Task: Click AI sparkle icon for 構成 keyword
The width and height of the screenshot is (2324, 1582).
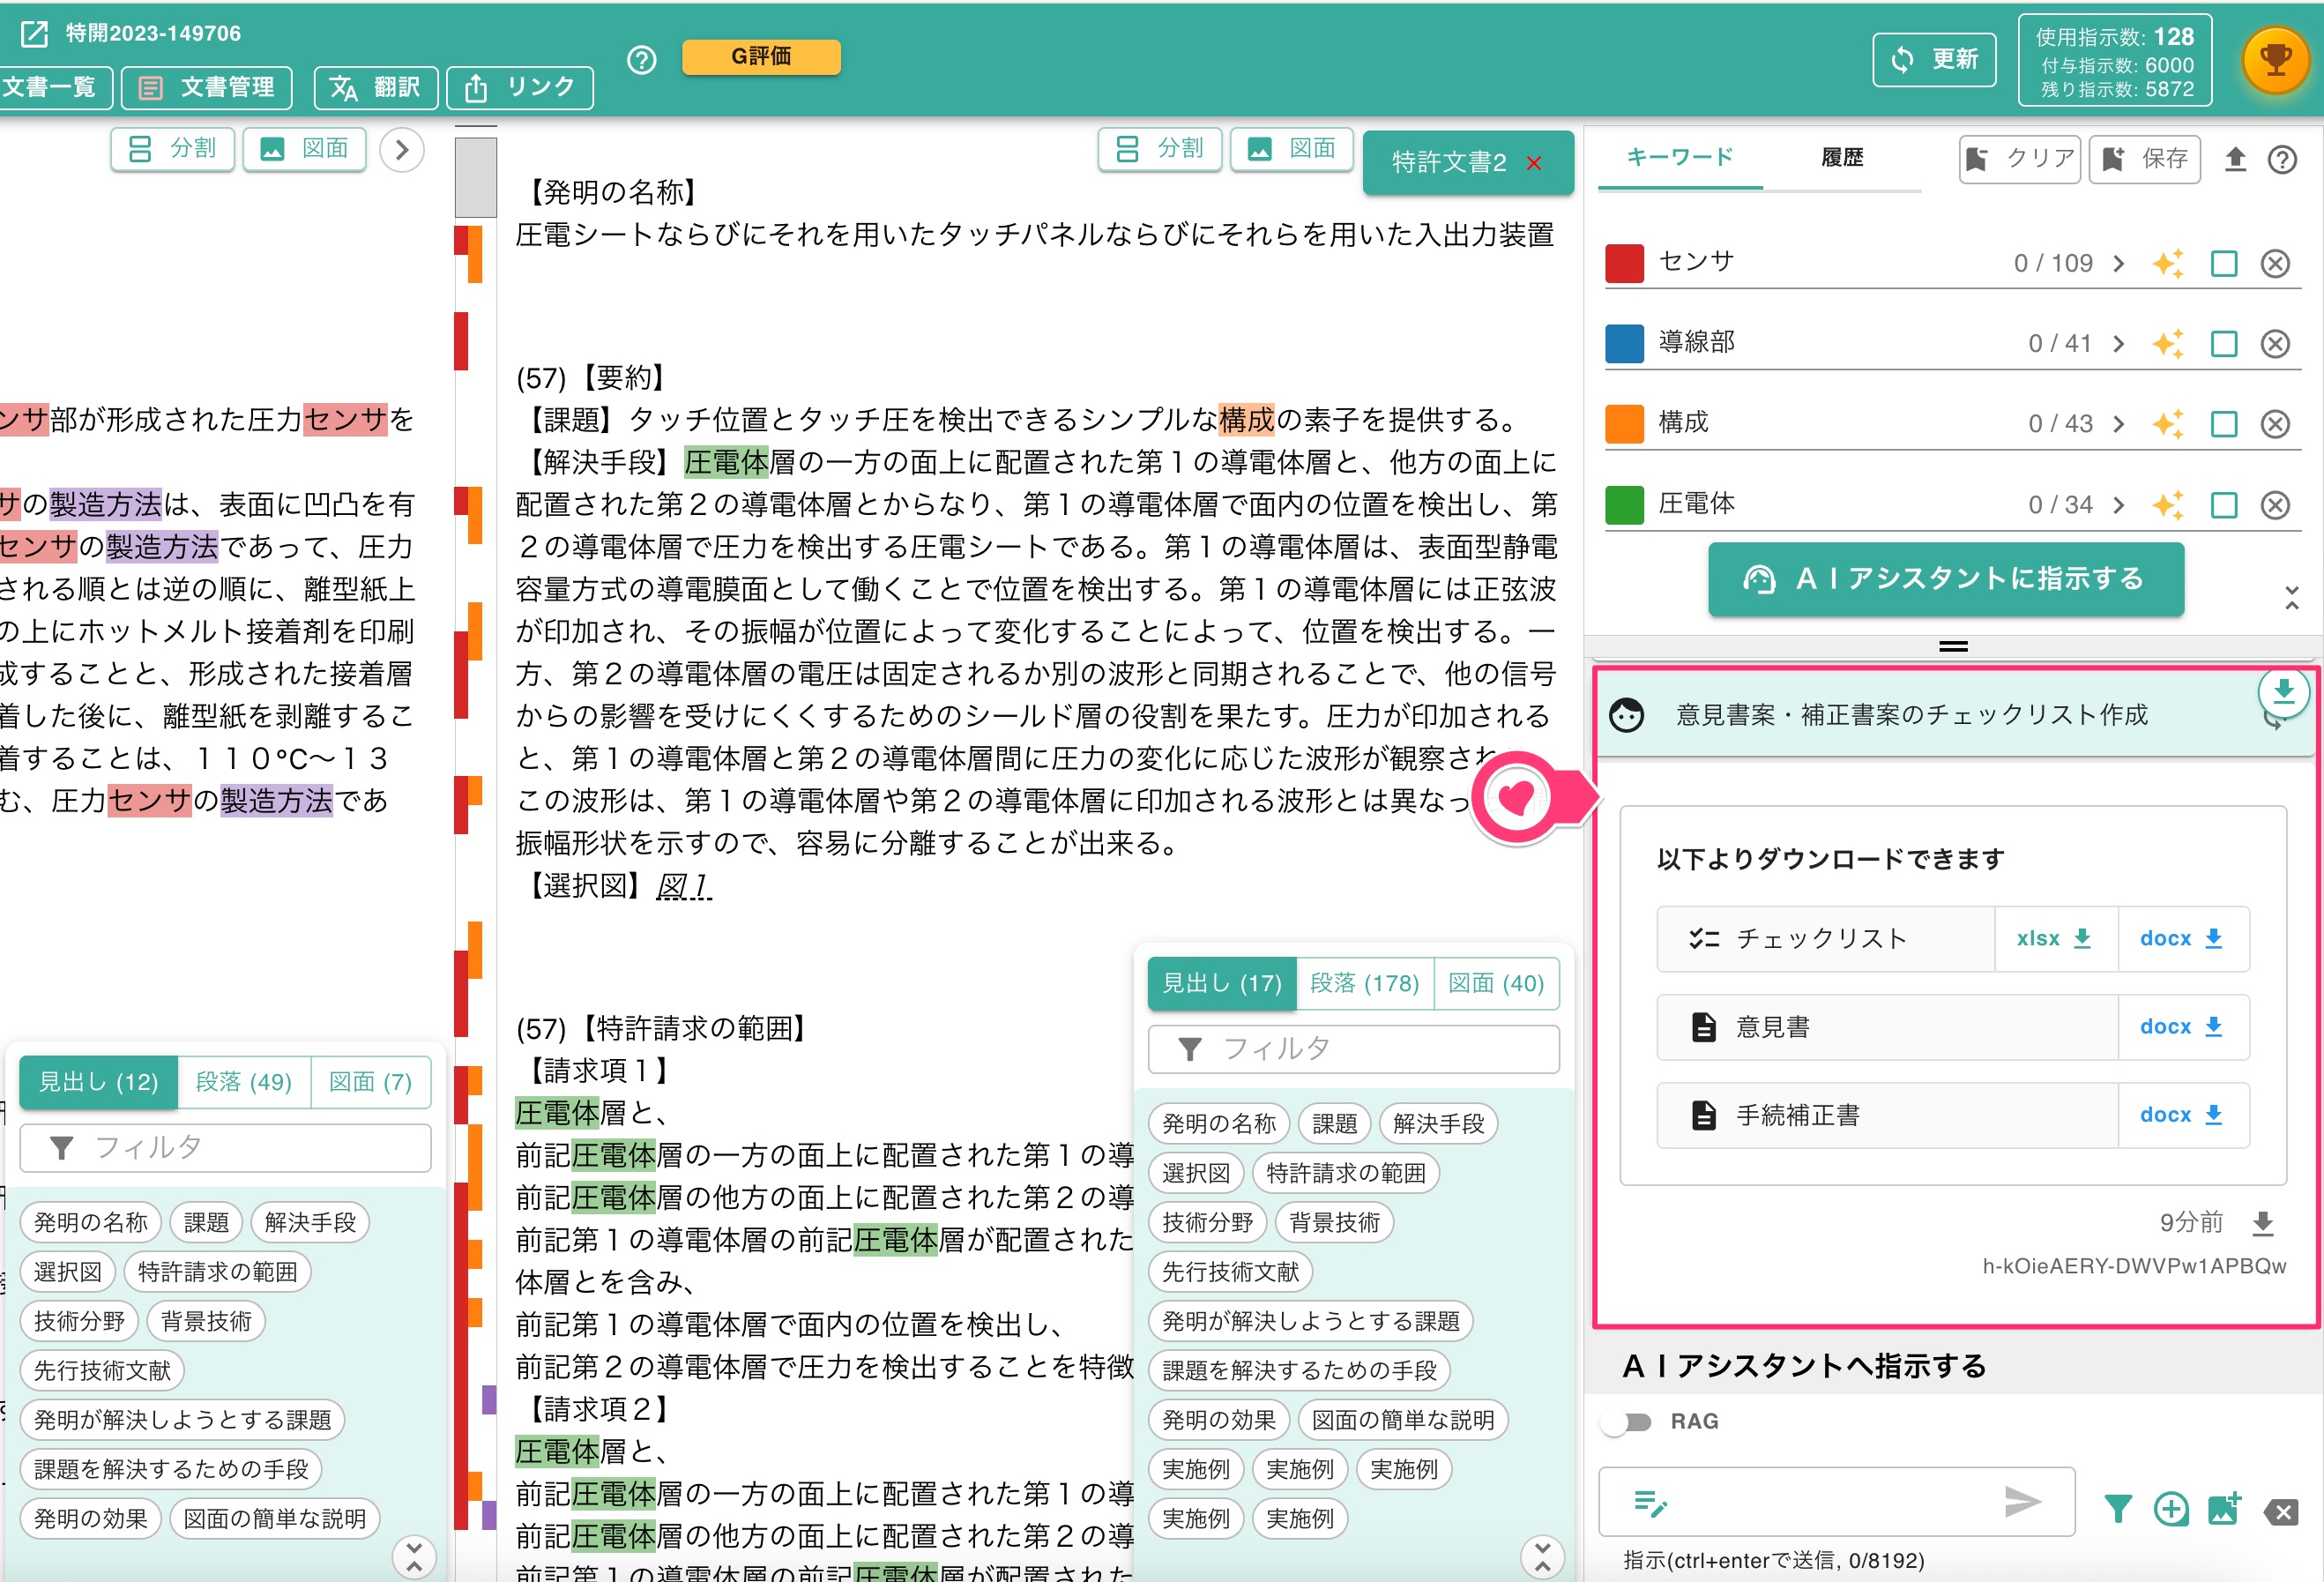Action: pyautogui.click(x=2167, y=423)
